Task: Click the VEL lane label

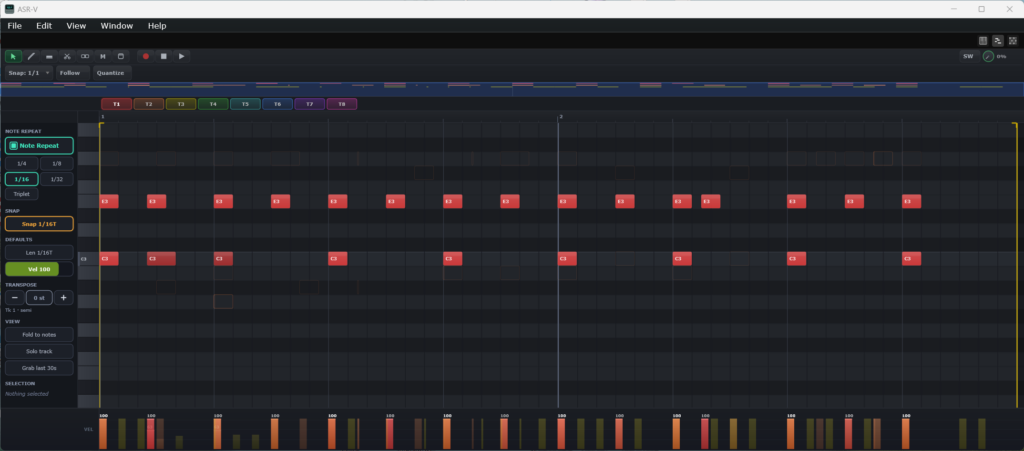Action: click(x=88, y=429)
